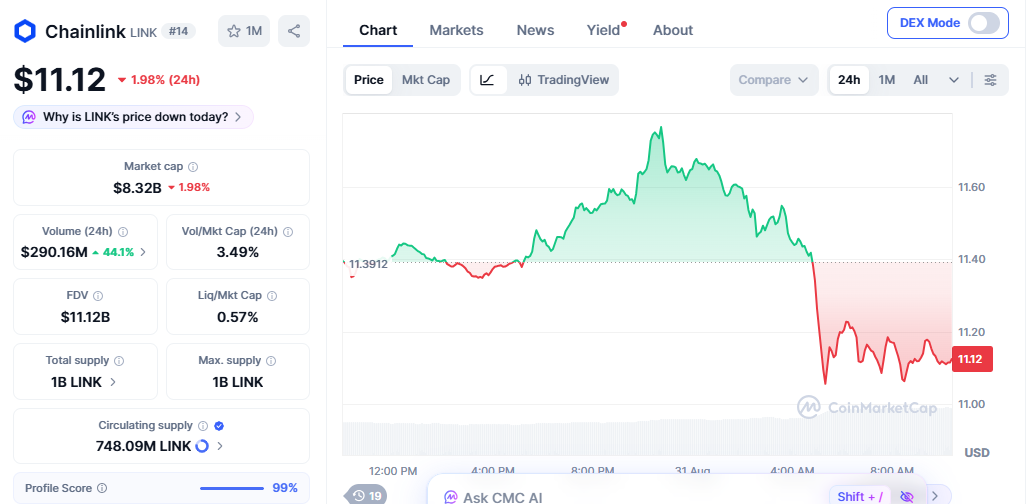
Task: Click the circulating supply ring chart icon
Action: [202, 446]
